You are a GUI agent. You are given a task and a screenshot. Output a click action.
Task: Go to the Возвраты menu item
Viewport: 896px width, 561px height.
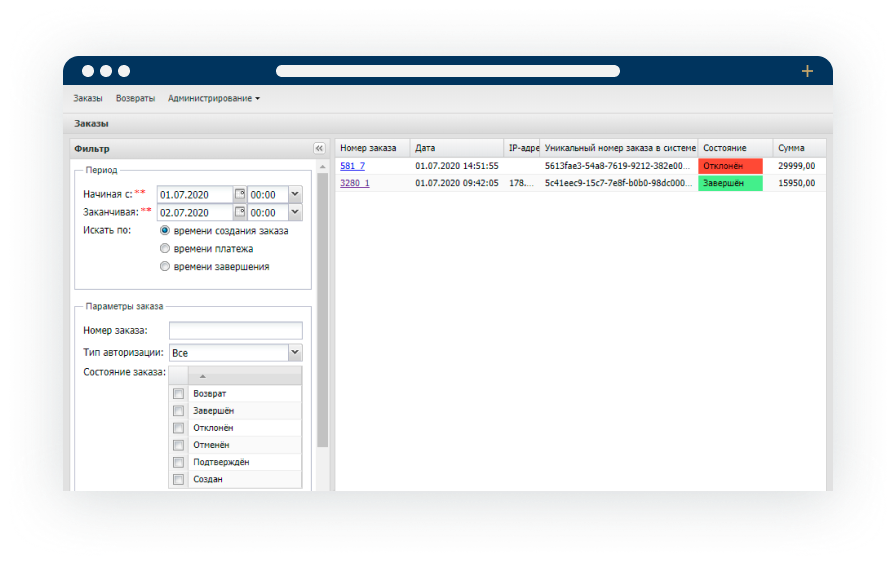135,99
